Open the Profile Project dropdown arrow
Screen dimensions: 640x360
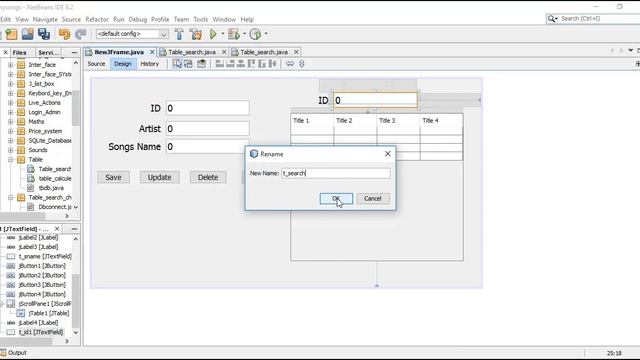266,34
